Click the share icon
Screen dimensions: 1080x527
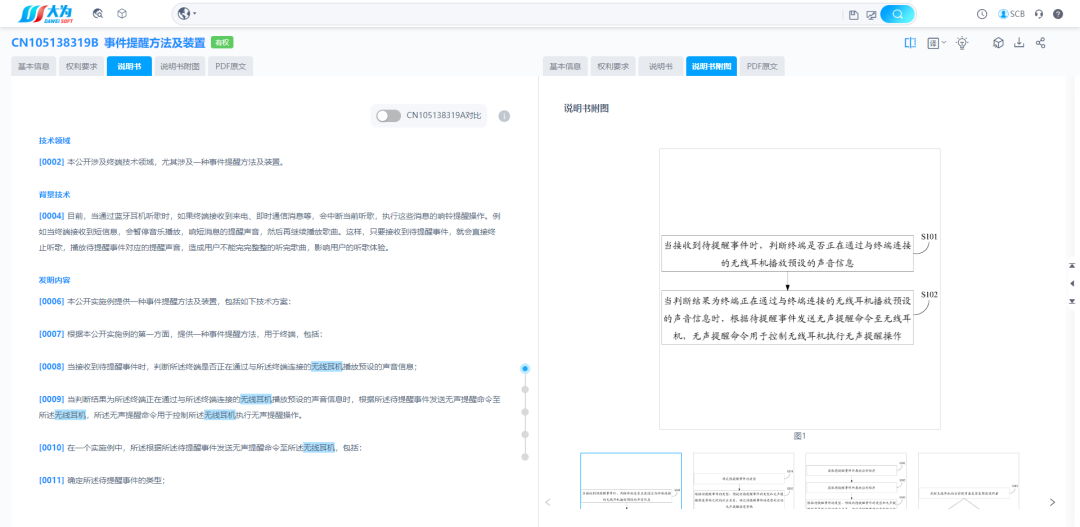click(x=1041, y=43)
